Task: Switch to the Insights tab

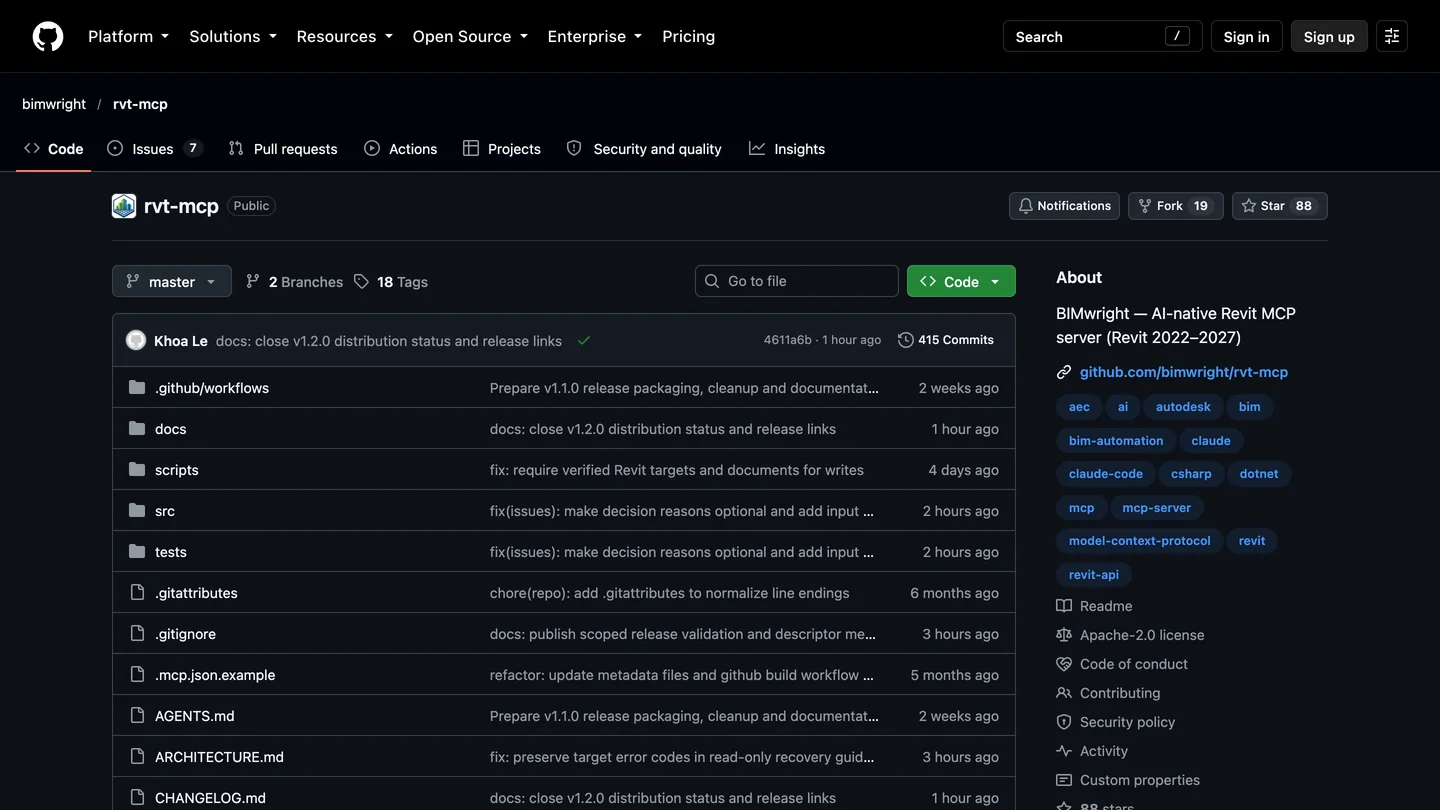Action: [x=787, y=149]
